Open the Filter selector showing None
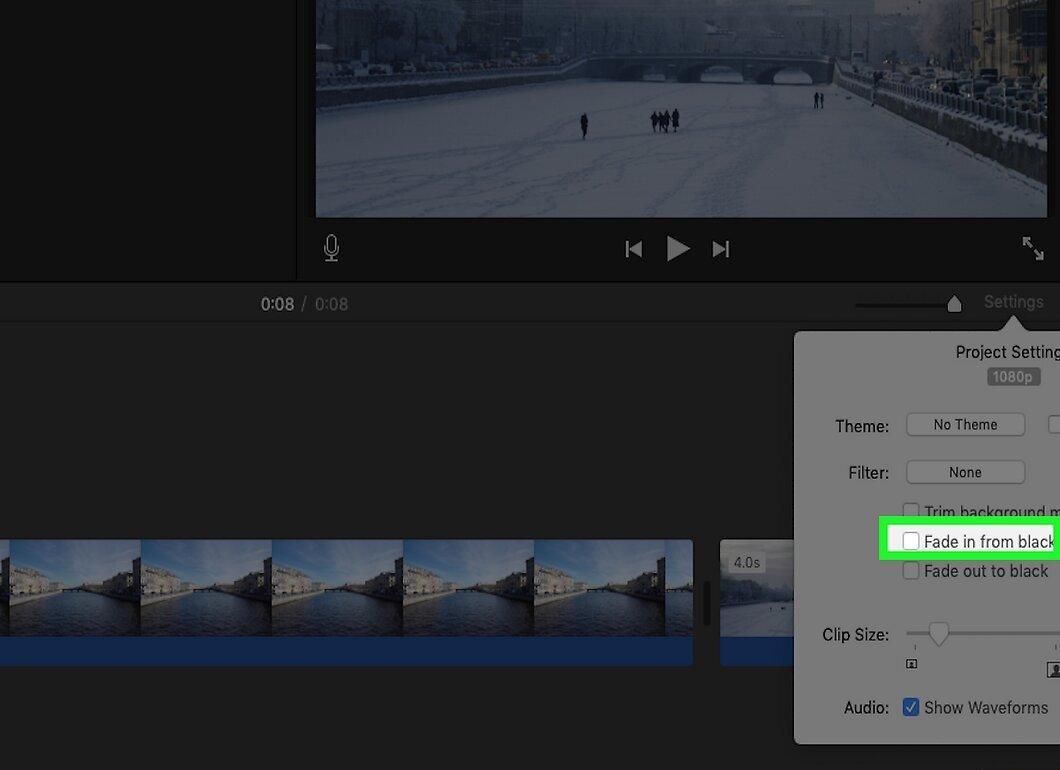 tap(965, 472)
